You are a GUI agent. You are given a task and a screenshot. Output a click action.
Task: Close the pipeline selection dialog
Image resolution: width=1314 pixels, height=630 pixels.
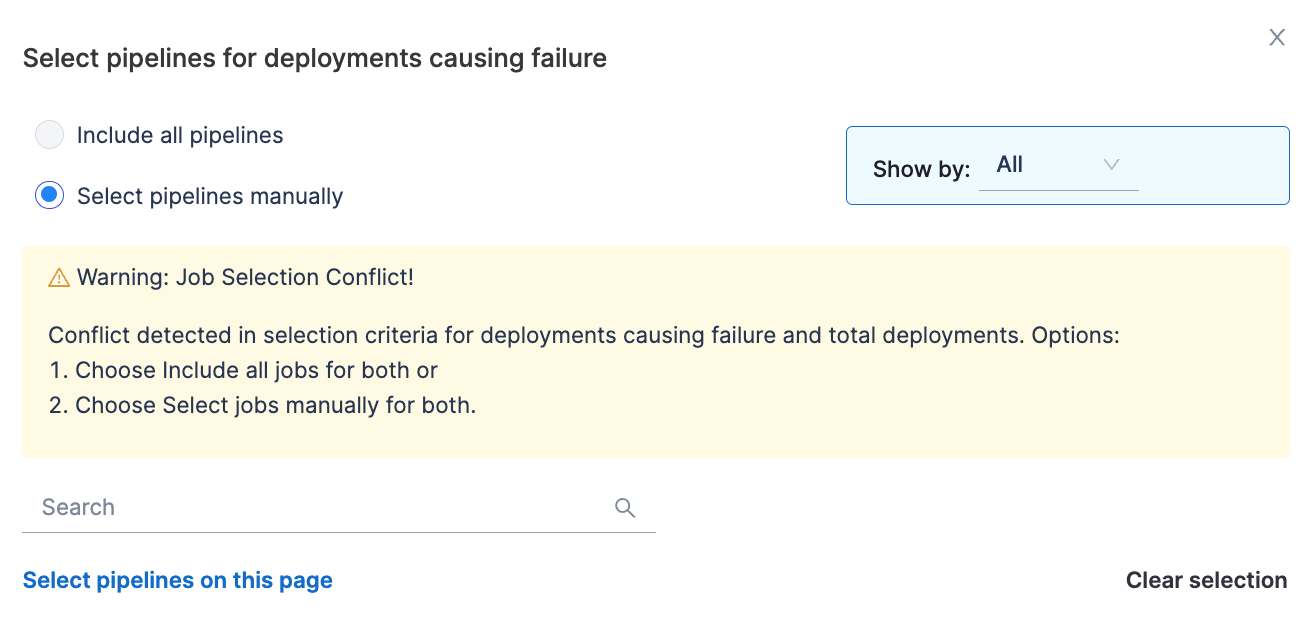(1276, 38)
